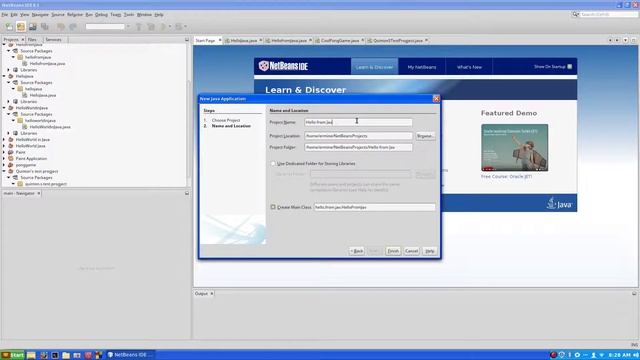This screenshot has height=360, width=640.
Task: Switch to the Services tab
Action: [53, 40]
